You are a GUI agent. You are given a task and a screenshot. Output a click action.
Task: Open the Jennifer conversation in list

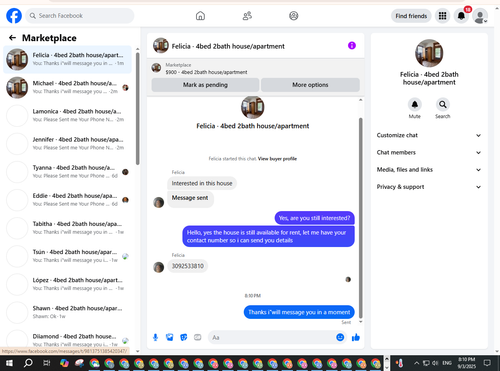pyautogui.click(x=68, y=144)
